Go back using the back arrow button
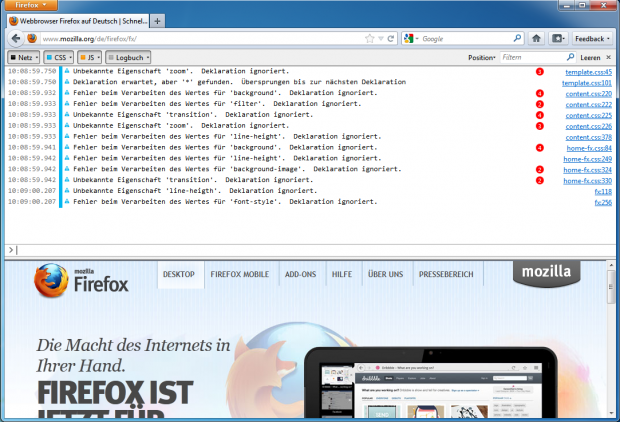The width and height of the screenshot is (620, 422). (x=16, y=38)
